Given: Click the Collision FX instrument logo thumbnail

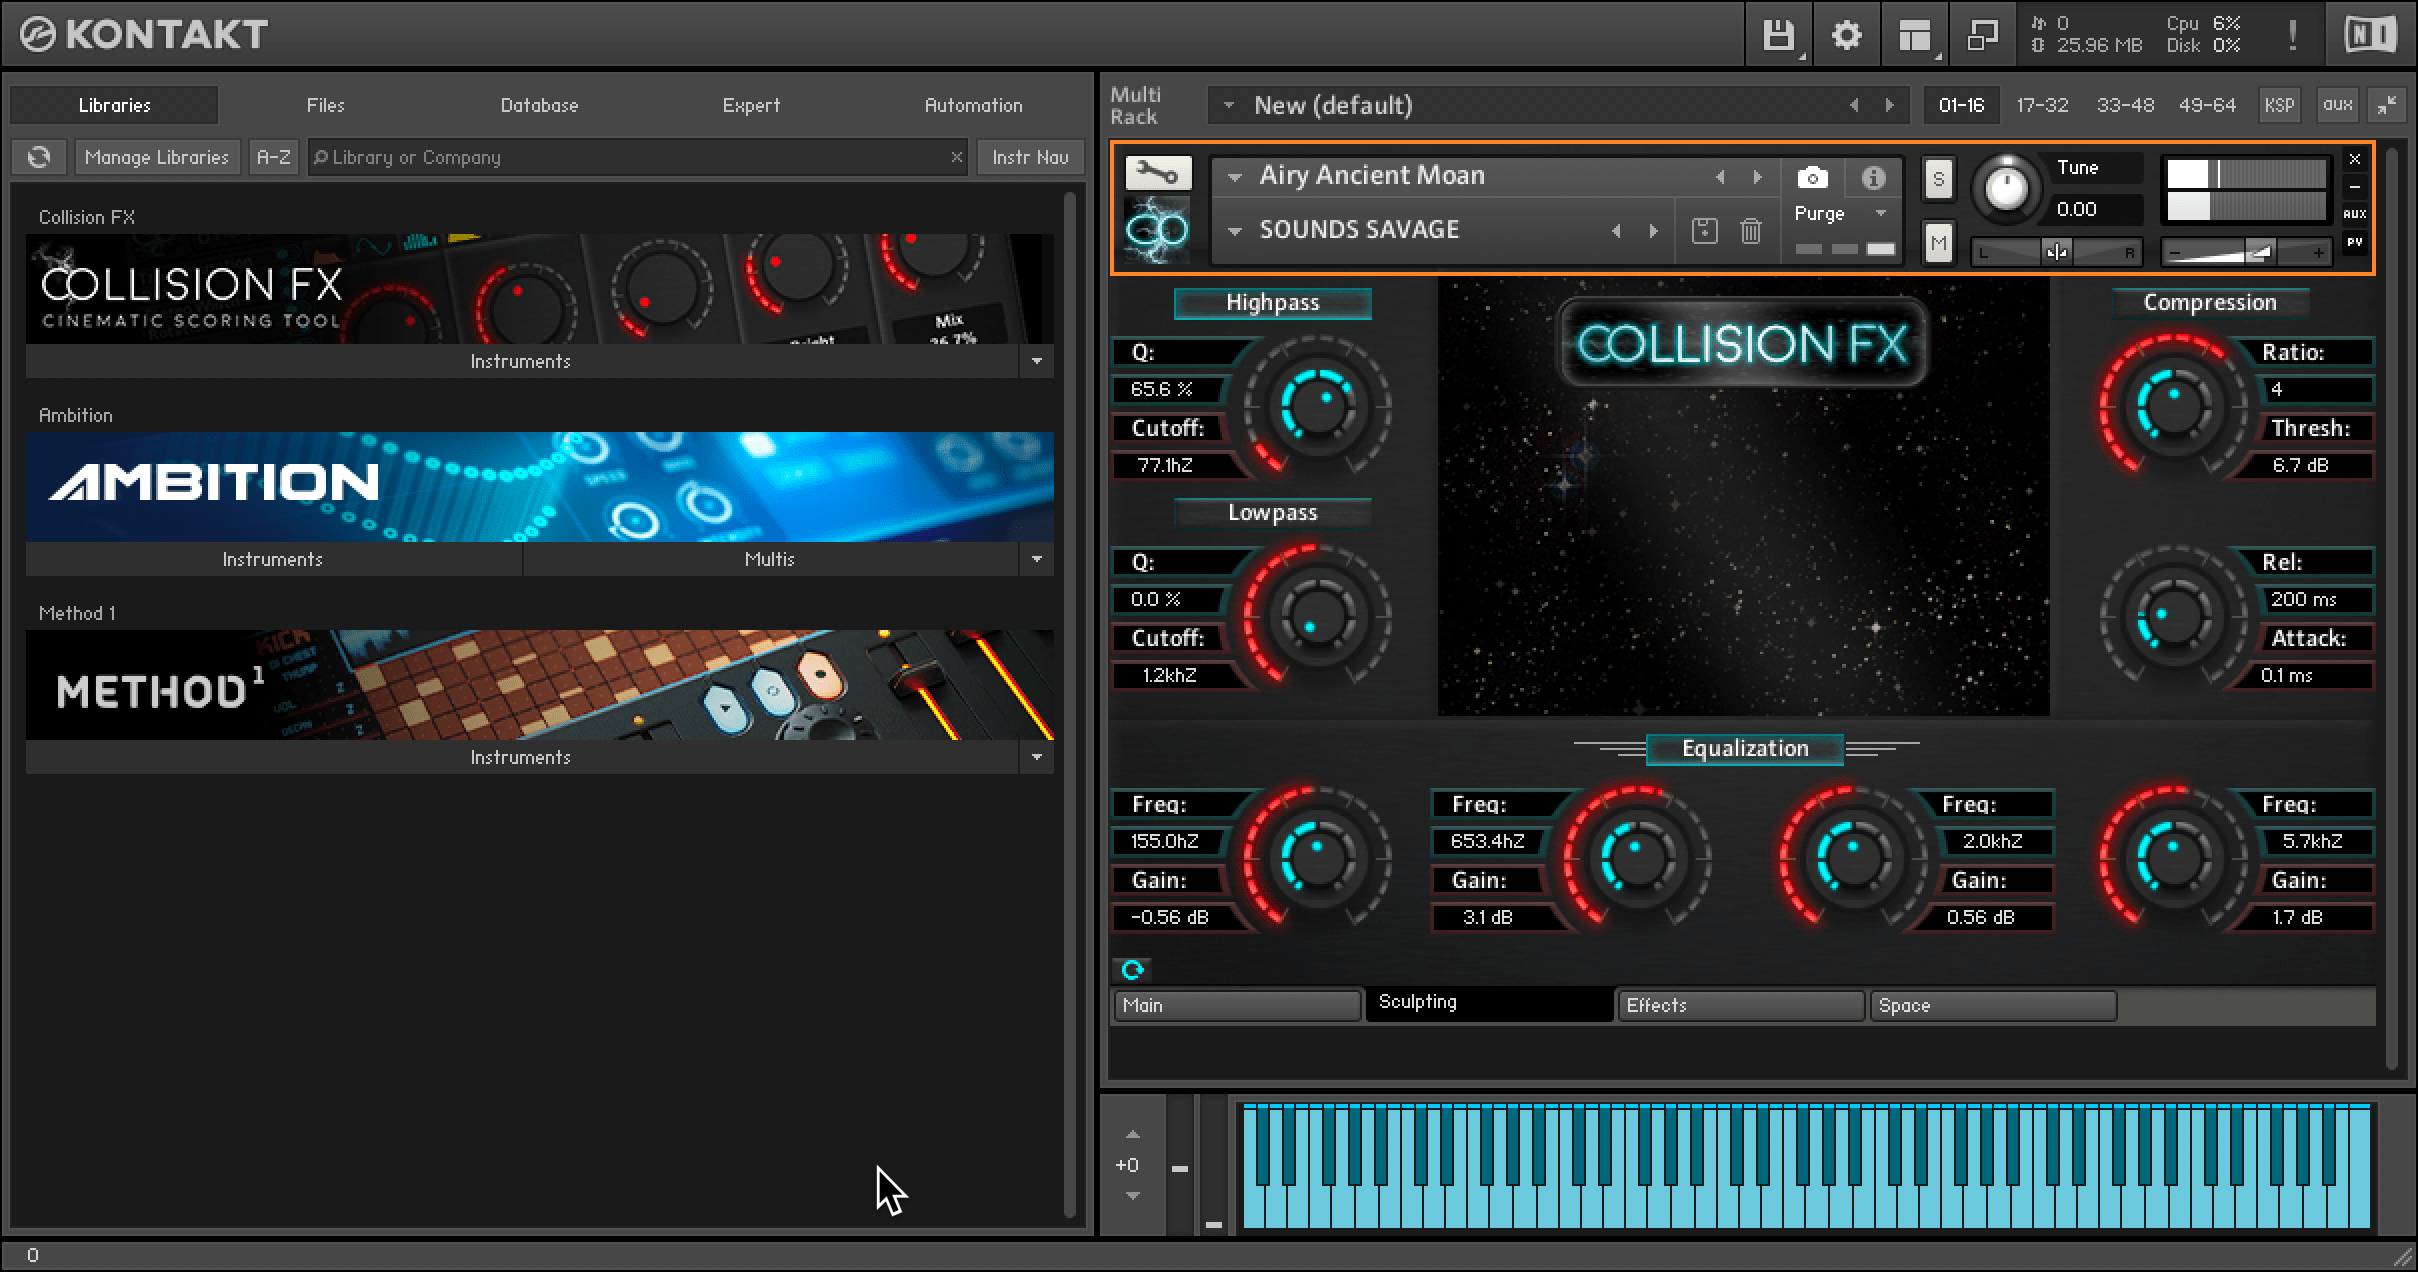Looking at the screenshot, I should (x=1157, y=230).
